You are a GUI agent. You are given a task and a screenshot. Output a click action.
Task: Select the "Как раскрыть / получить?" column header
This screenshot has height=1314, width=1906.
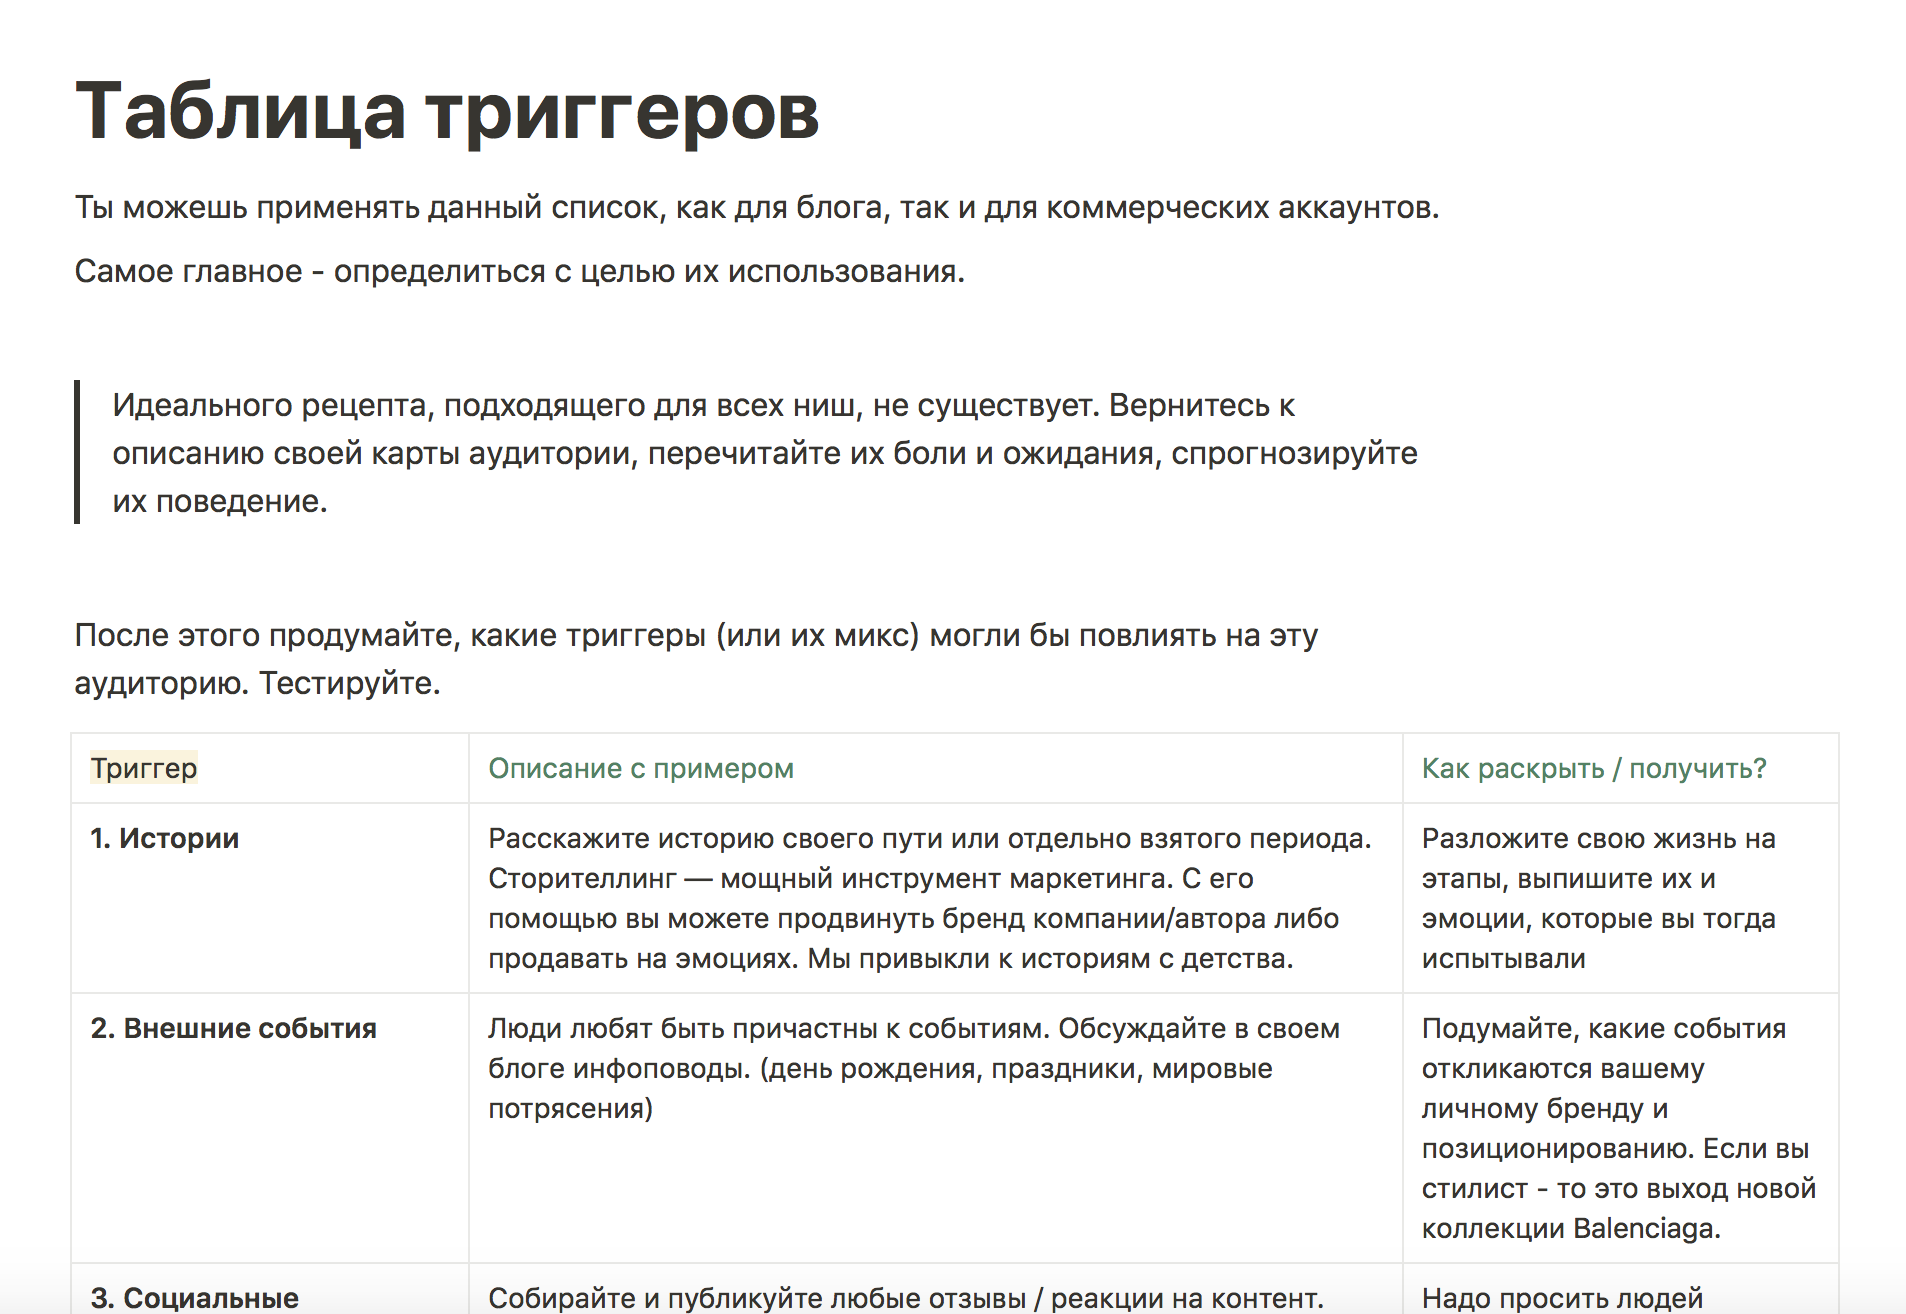pos(1621,768)
